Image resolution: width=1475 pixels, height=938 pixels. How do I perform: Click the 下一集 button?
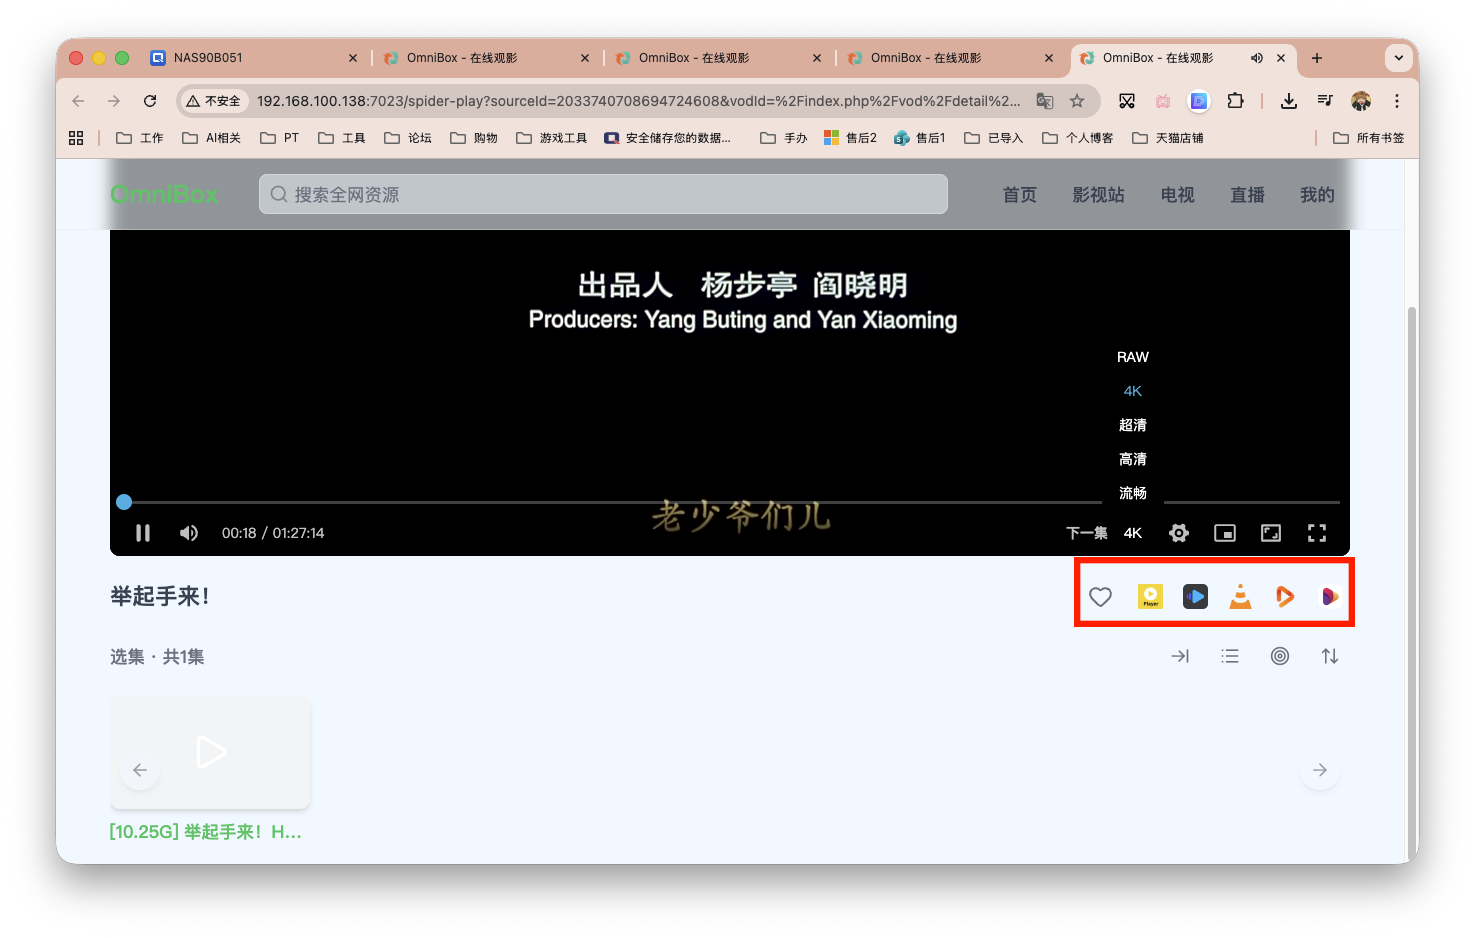[x=1086, y=532]
